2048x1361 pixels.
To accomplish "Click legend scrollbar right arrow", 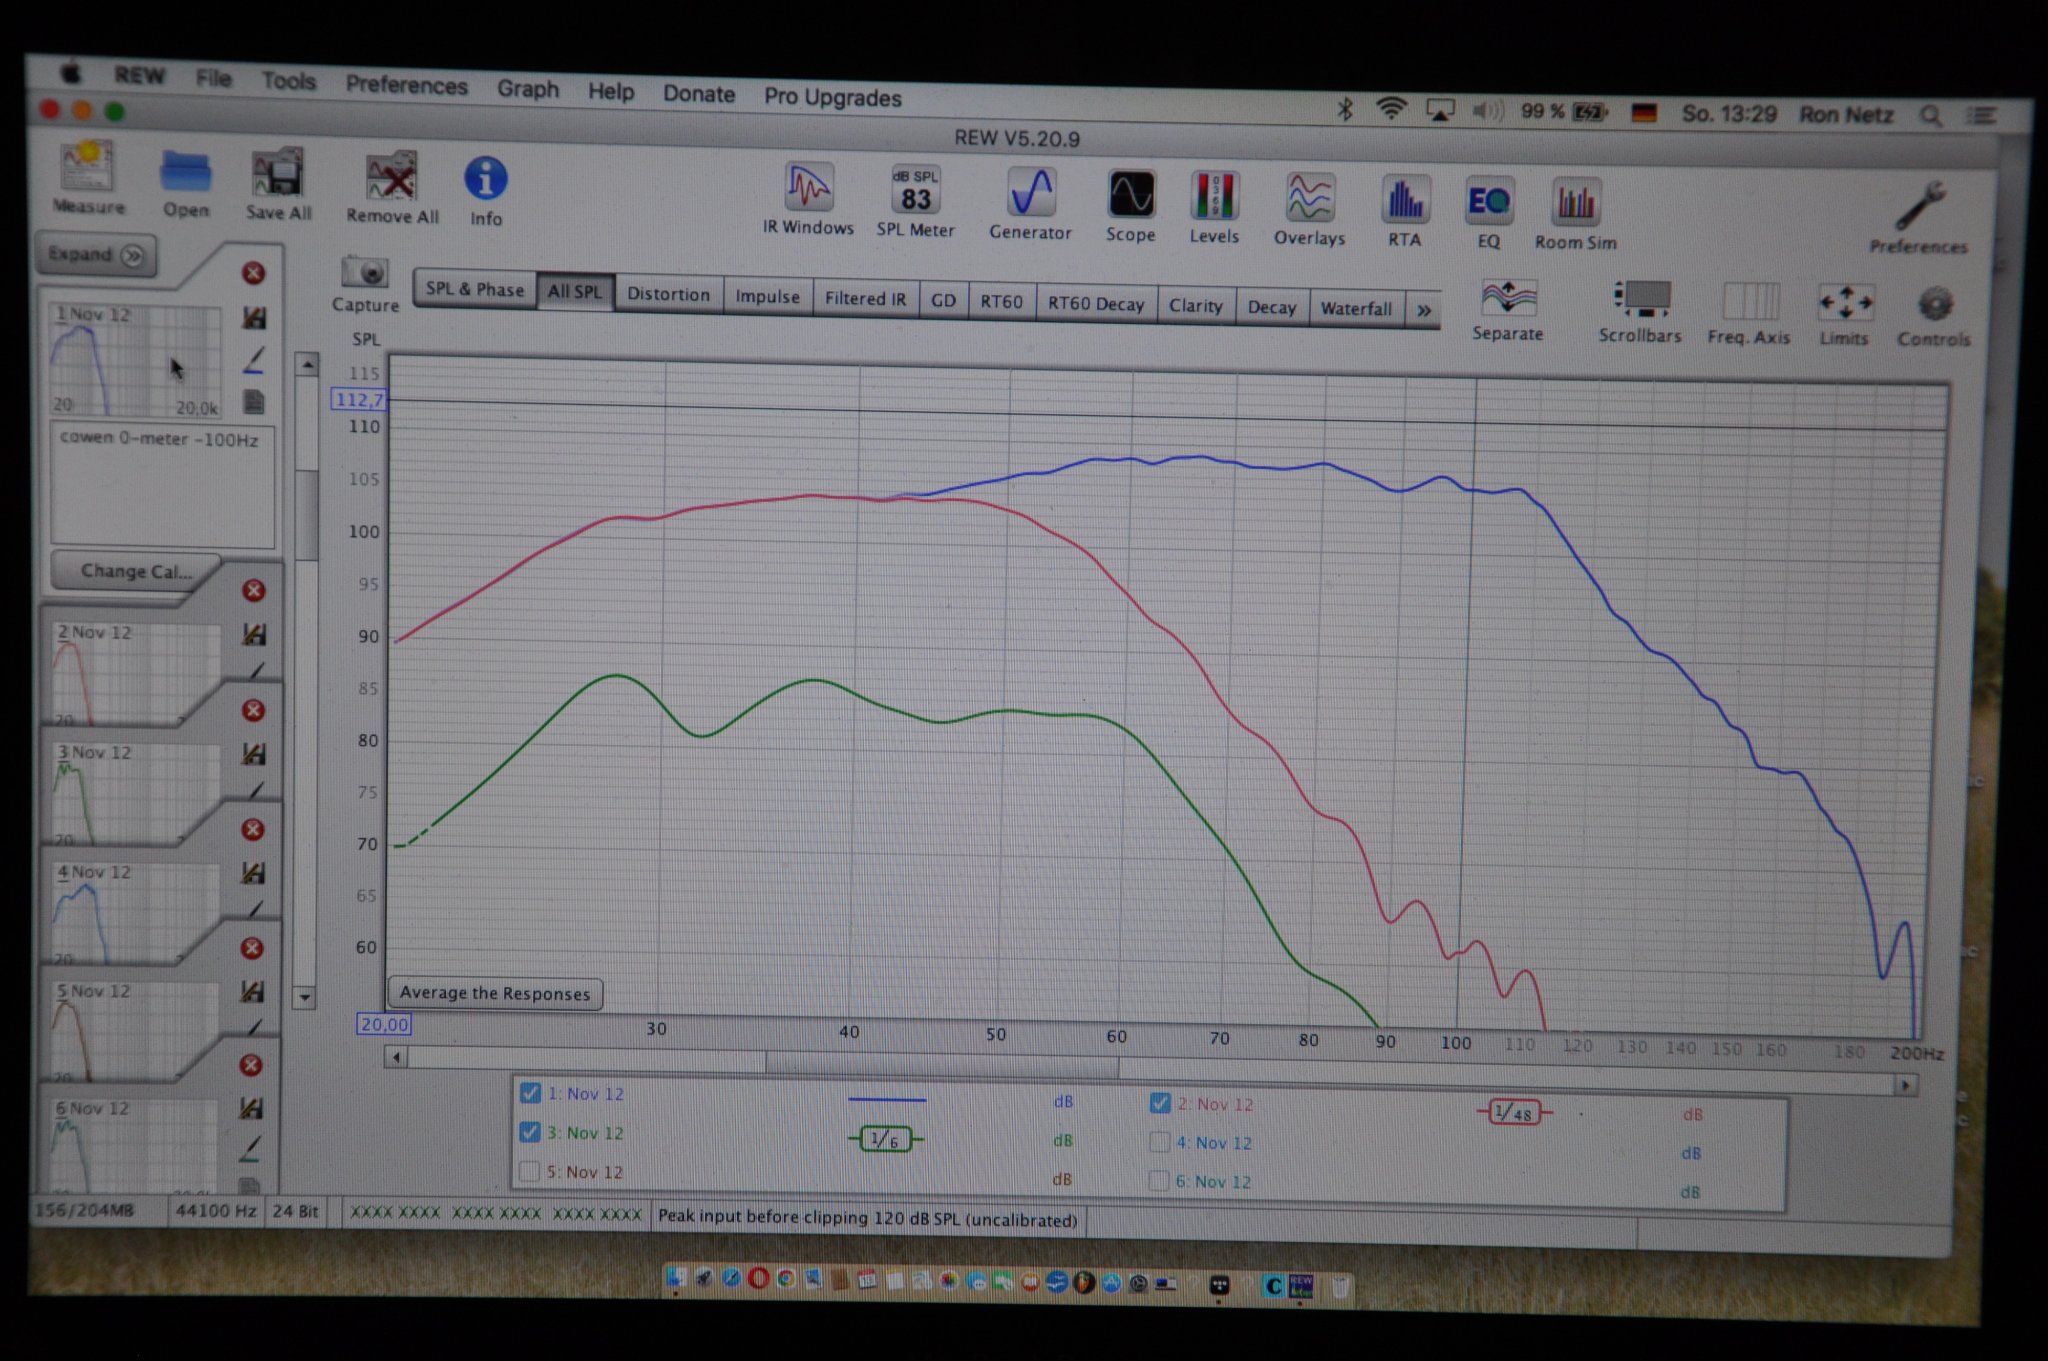I will point(1905,1085).
